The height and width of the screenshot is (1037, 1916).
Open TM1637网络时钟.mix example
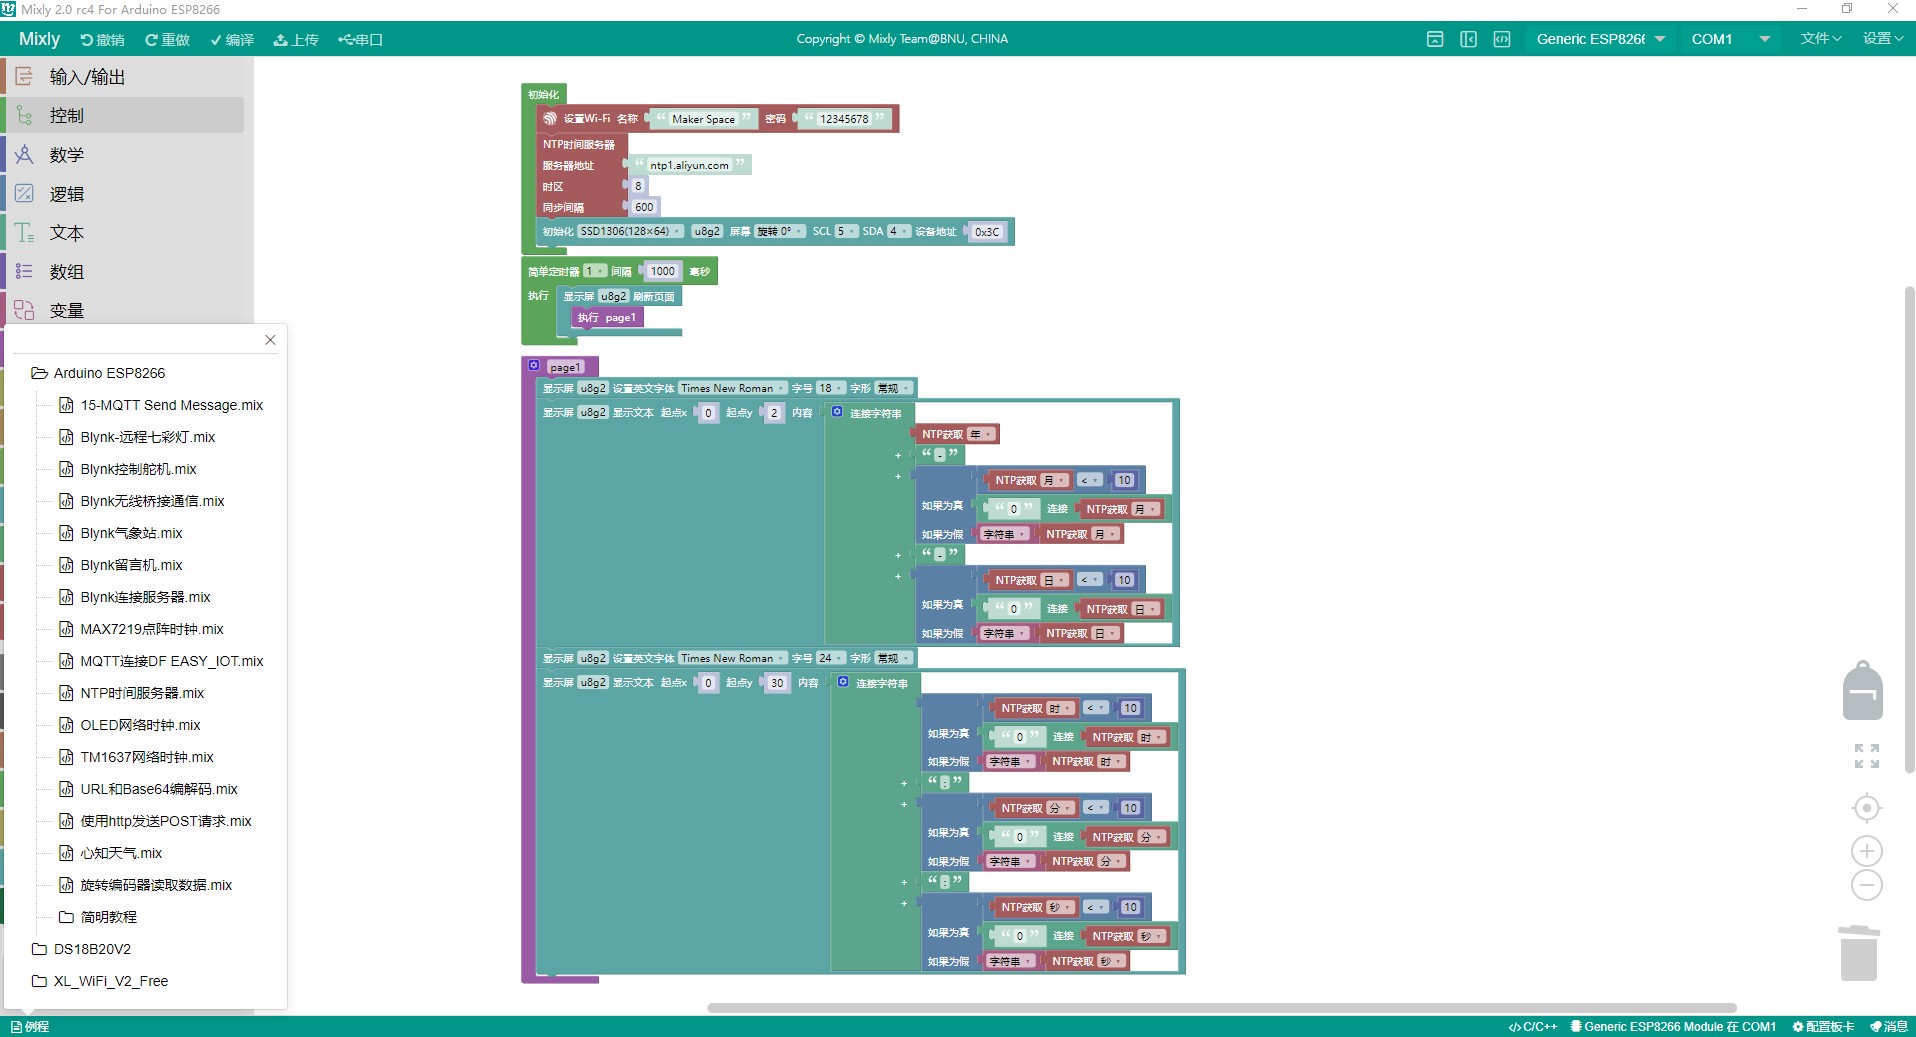pyautogui.click(x=136, y=757)
